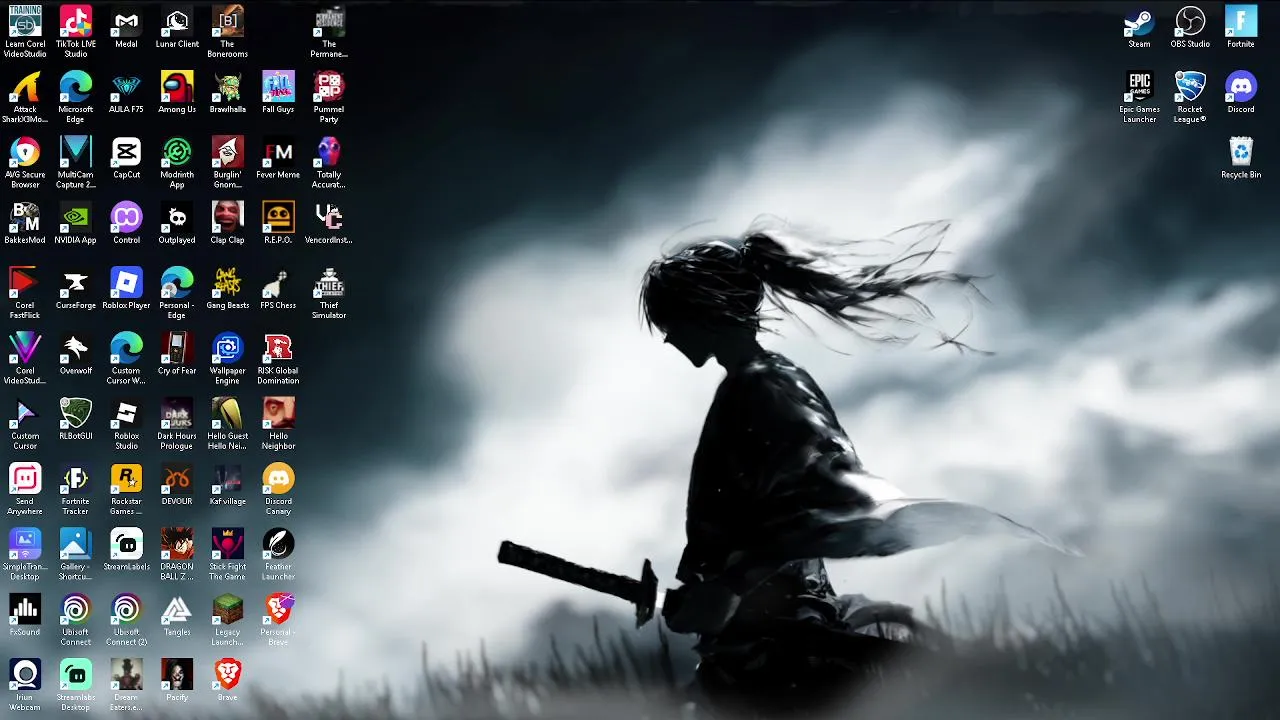Screen dimensions: 1280x720
Task: Open Lunar Client shortcut
Action: tap(177, 27)
